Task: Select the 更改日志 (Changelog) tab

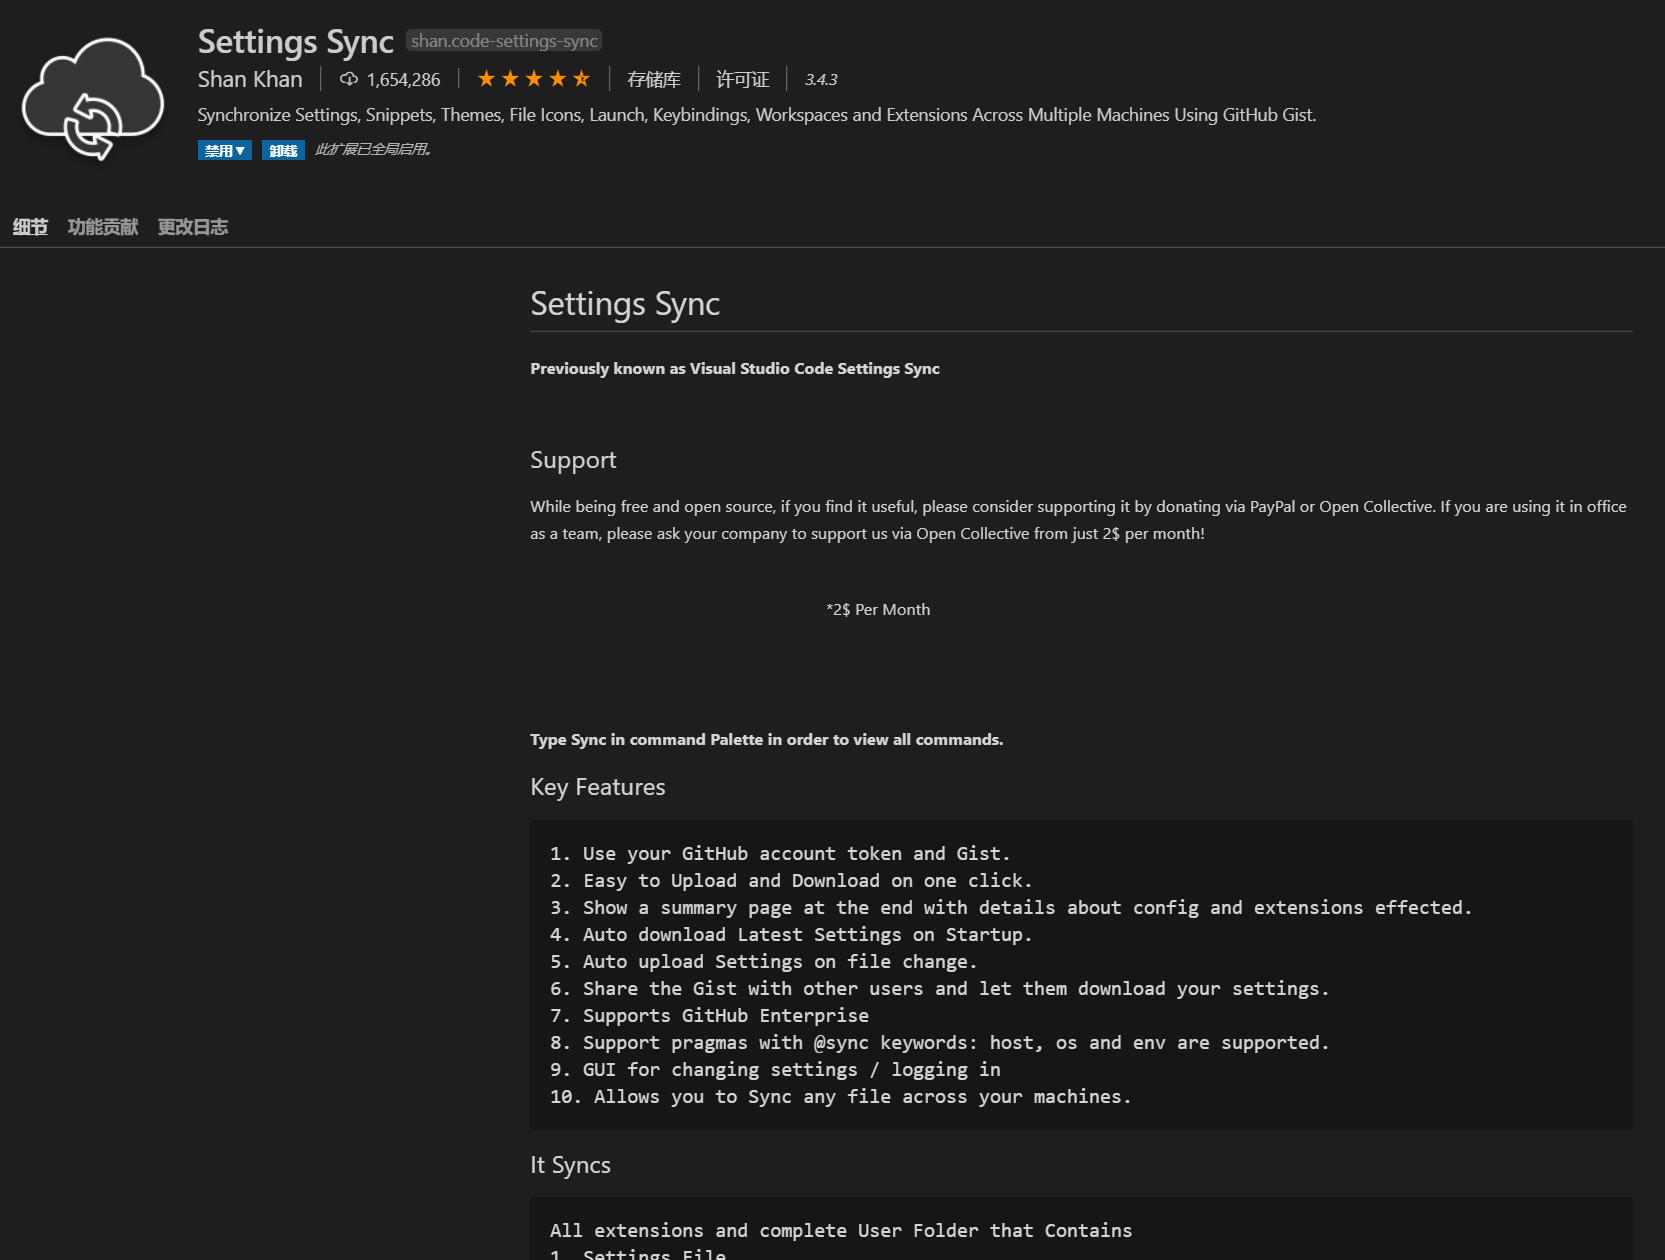Action: [193, 227]
